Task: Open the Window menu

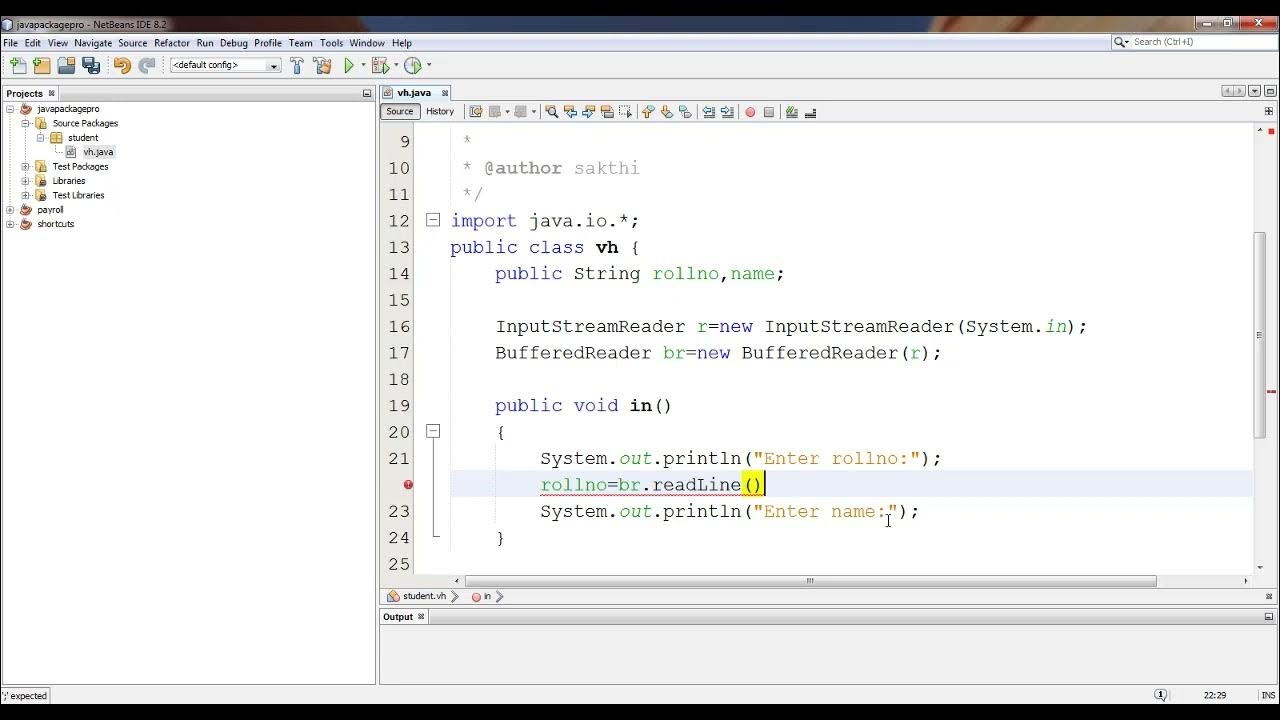Action: coord(367,43)
